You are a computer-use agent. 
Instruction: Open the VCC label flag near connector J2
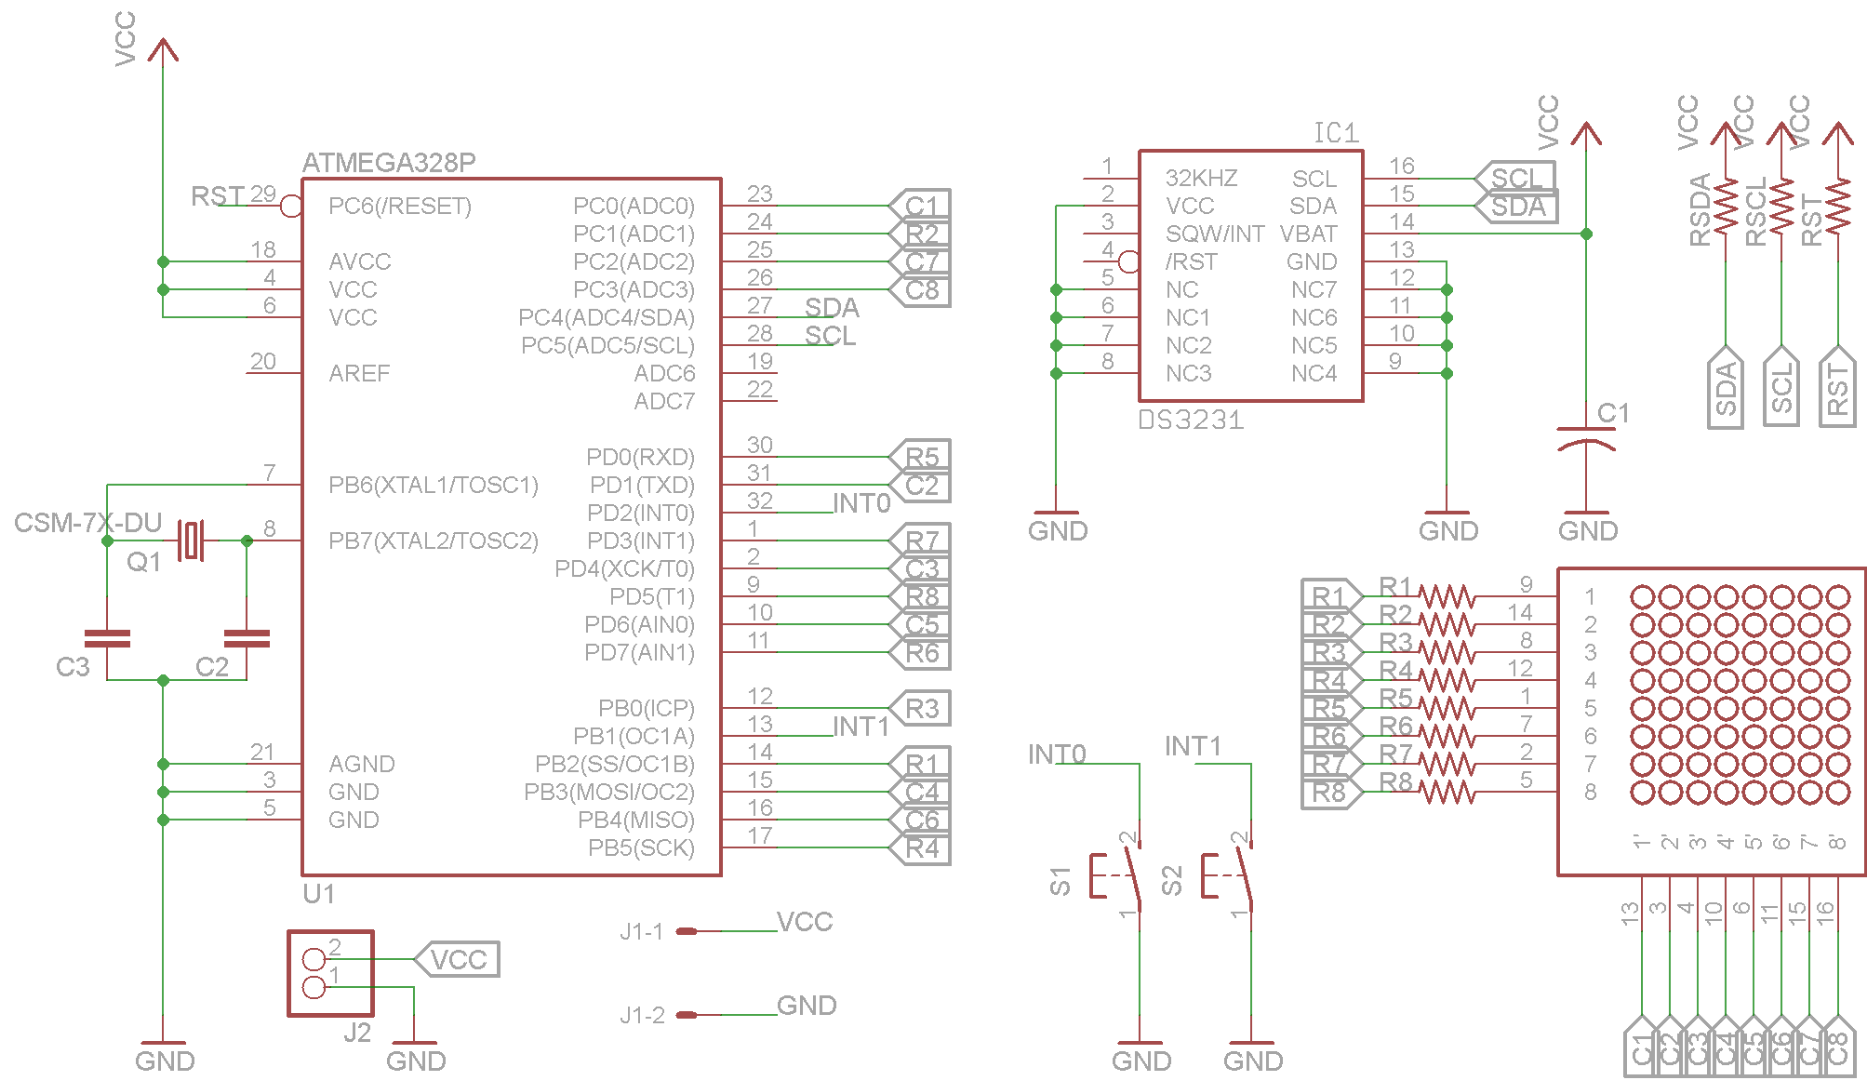[x=461, y=958]
